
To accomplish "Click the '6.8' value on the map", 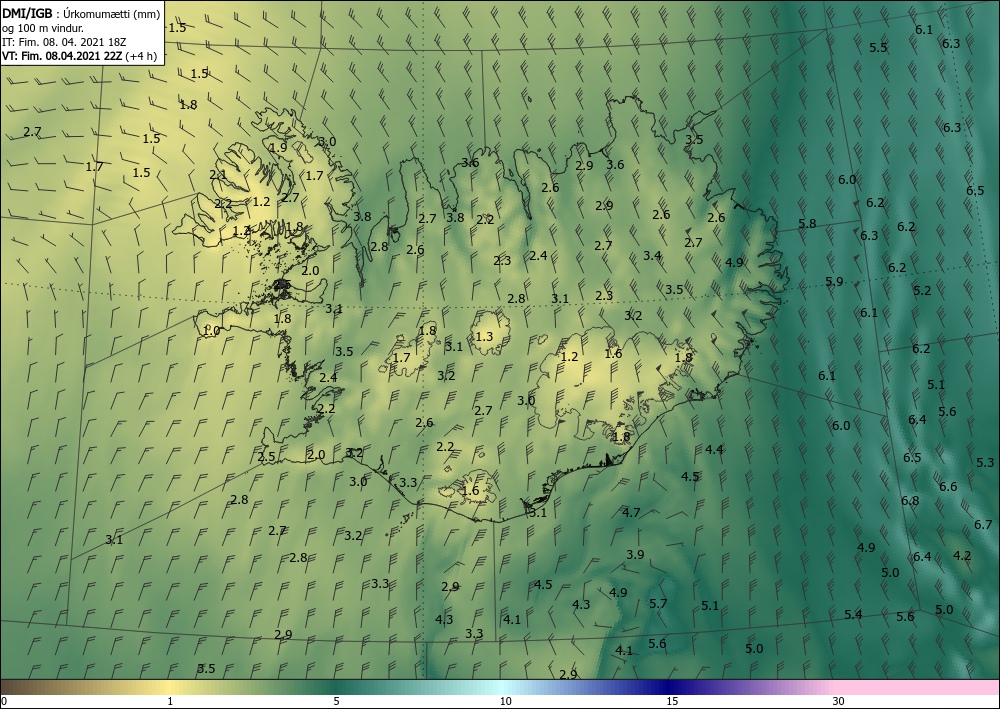I will click(910, 501).
